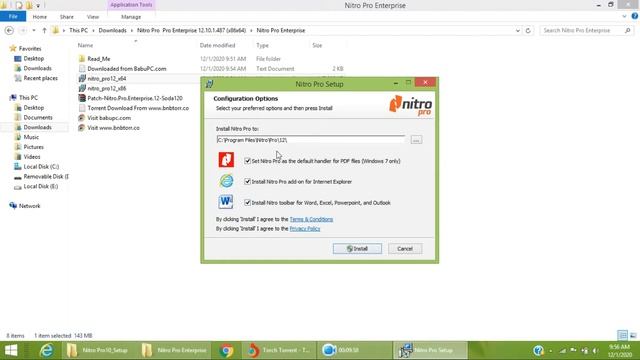Refresh the Explorer folder view
Viewport: 640px width, 360px height.
coord(528,31)
